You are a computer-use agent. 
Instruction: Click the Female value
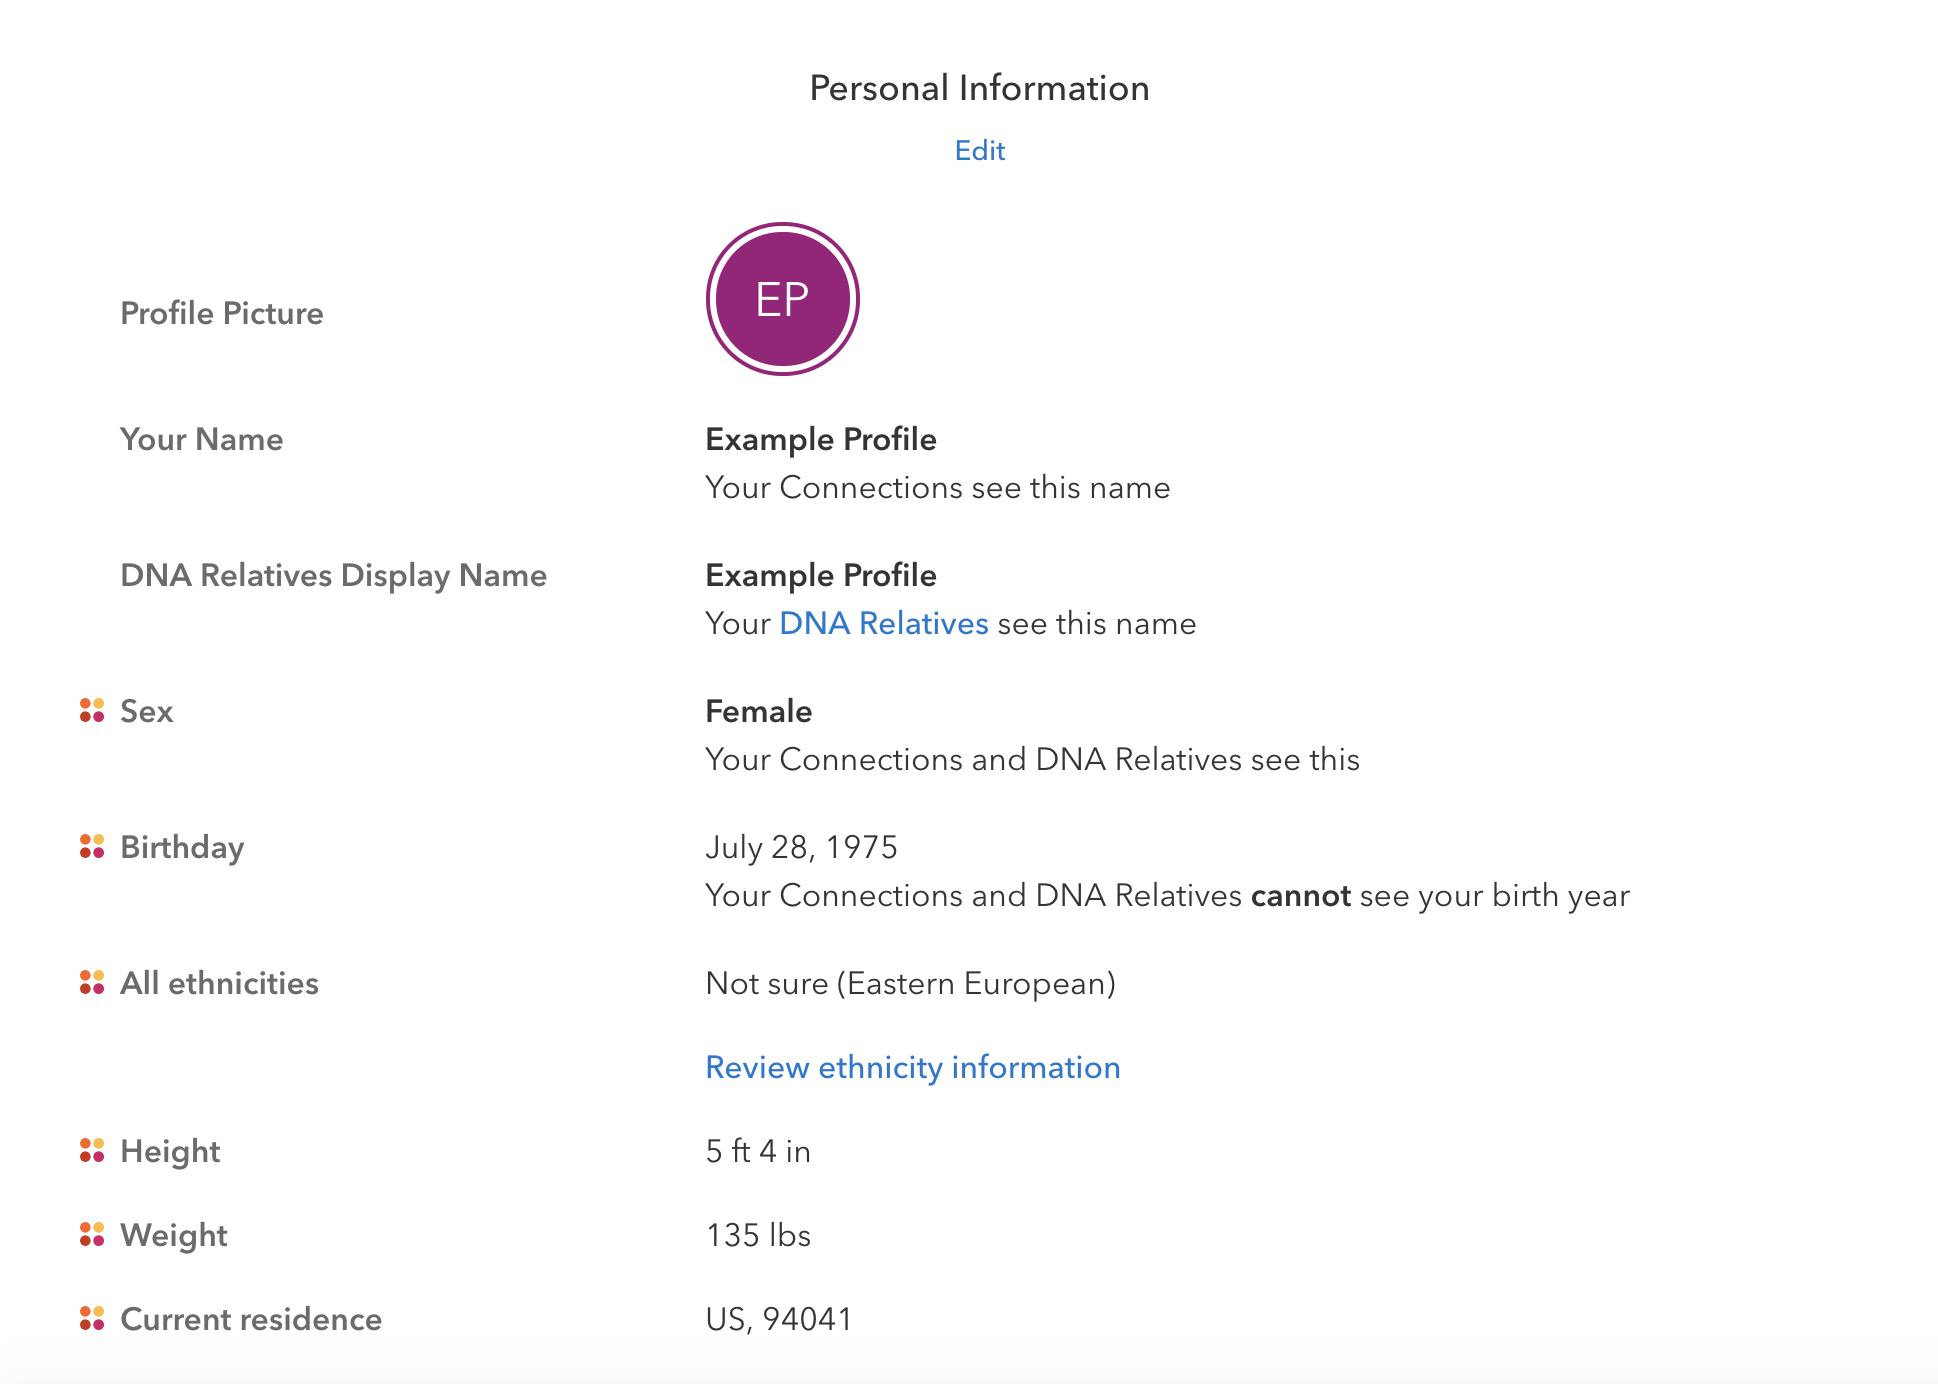(x=759, y=711)
